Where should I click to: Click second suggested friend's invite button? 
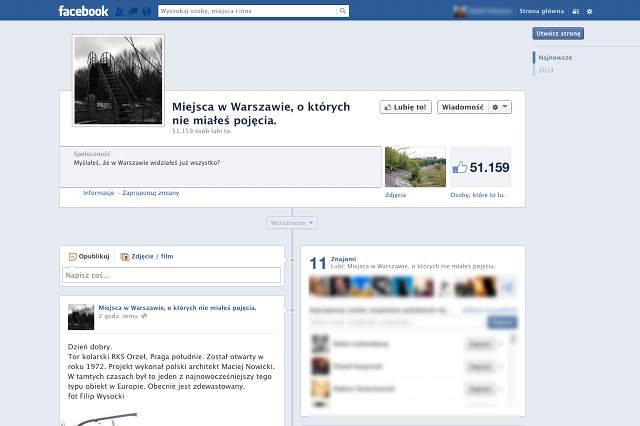(480, 366)
